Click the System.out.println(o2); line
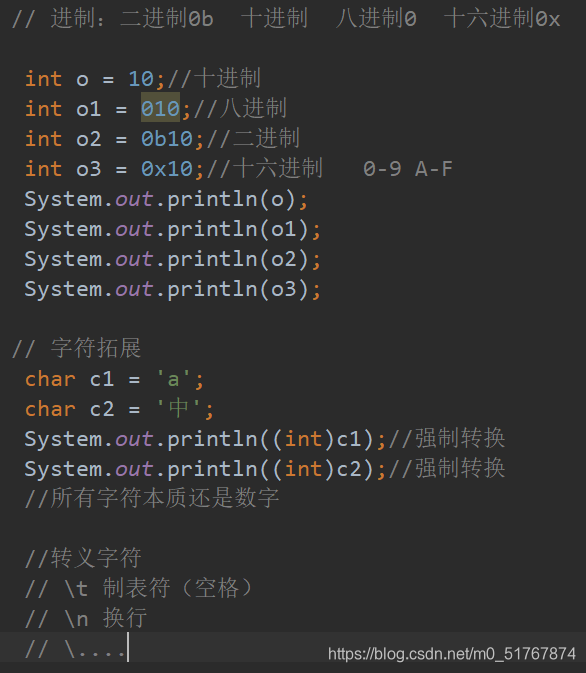This screenshot has width=586, height=673. coord(173,260)
